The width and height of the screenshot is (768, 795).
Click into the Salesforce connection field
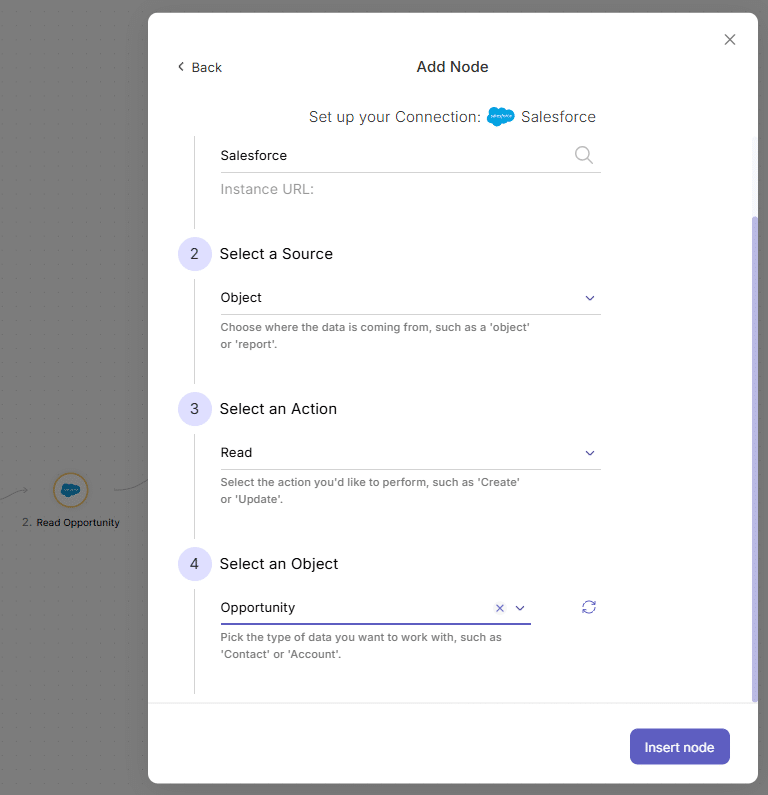pos(410,155)
